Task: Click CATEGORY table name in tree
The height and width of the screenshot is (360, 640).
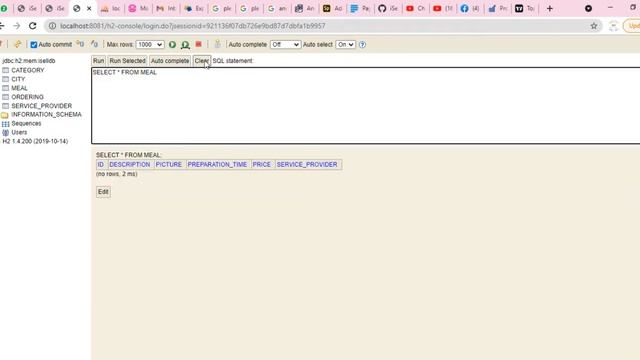Action: pos(28,70)
